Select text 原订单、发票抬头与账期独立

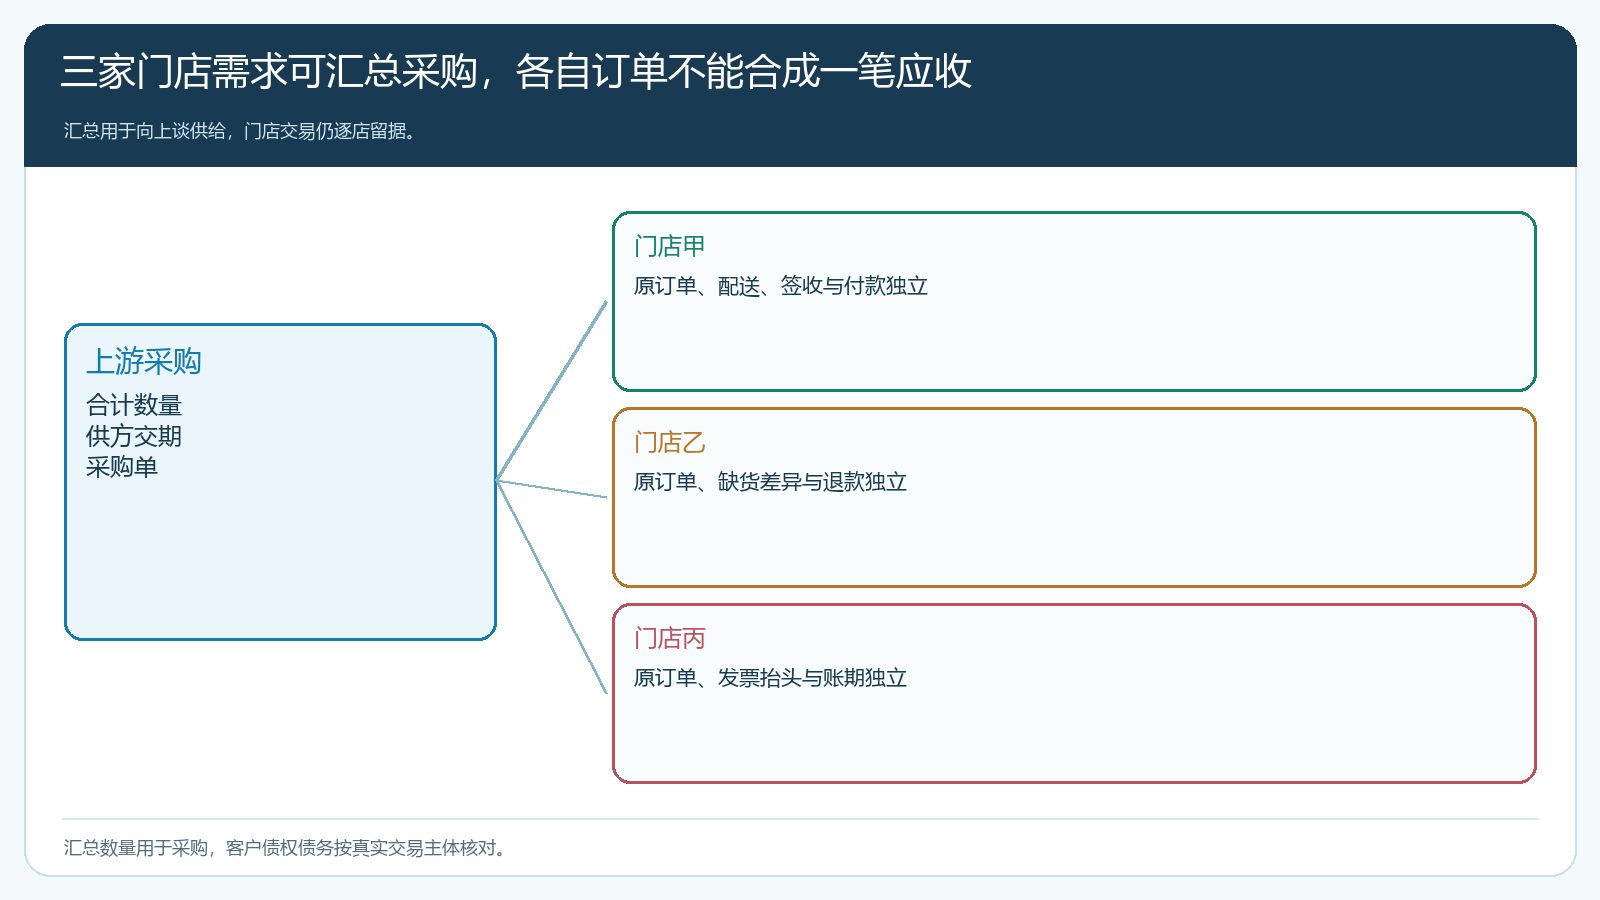click(771, 678)
